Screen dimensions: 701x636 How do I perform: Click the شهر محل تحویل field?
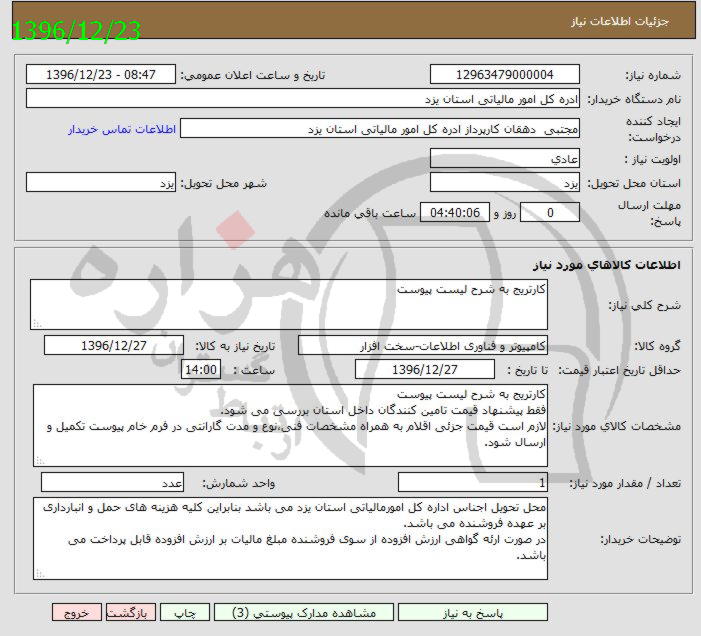coord(101,182)
